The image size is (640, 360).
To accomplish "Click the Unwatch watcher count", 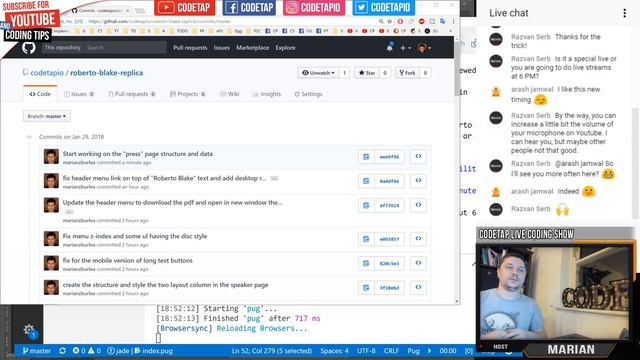I will click(x=344, y=73).
